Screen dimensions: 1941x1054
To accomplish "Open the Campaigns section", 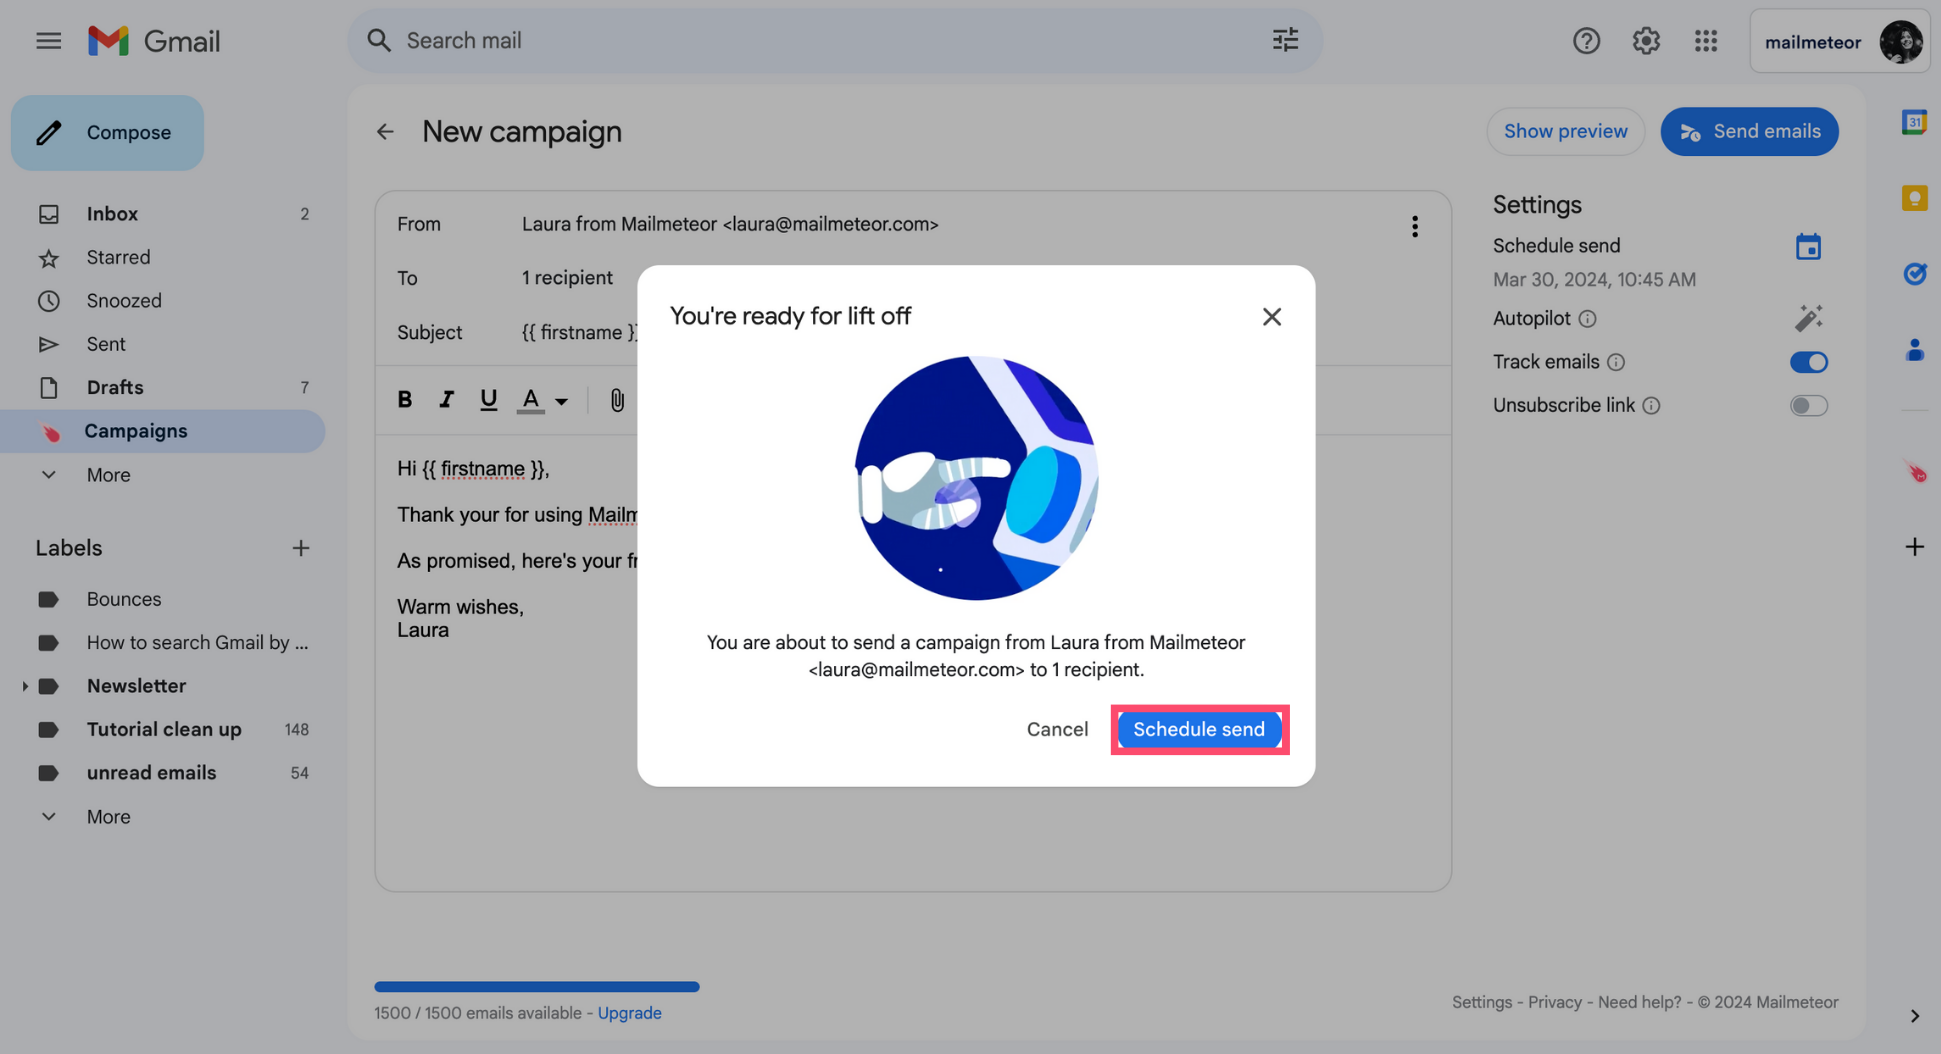I will 162,431.
